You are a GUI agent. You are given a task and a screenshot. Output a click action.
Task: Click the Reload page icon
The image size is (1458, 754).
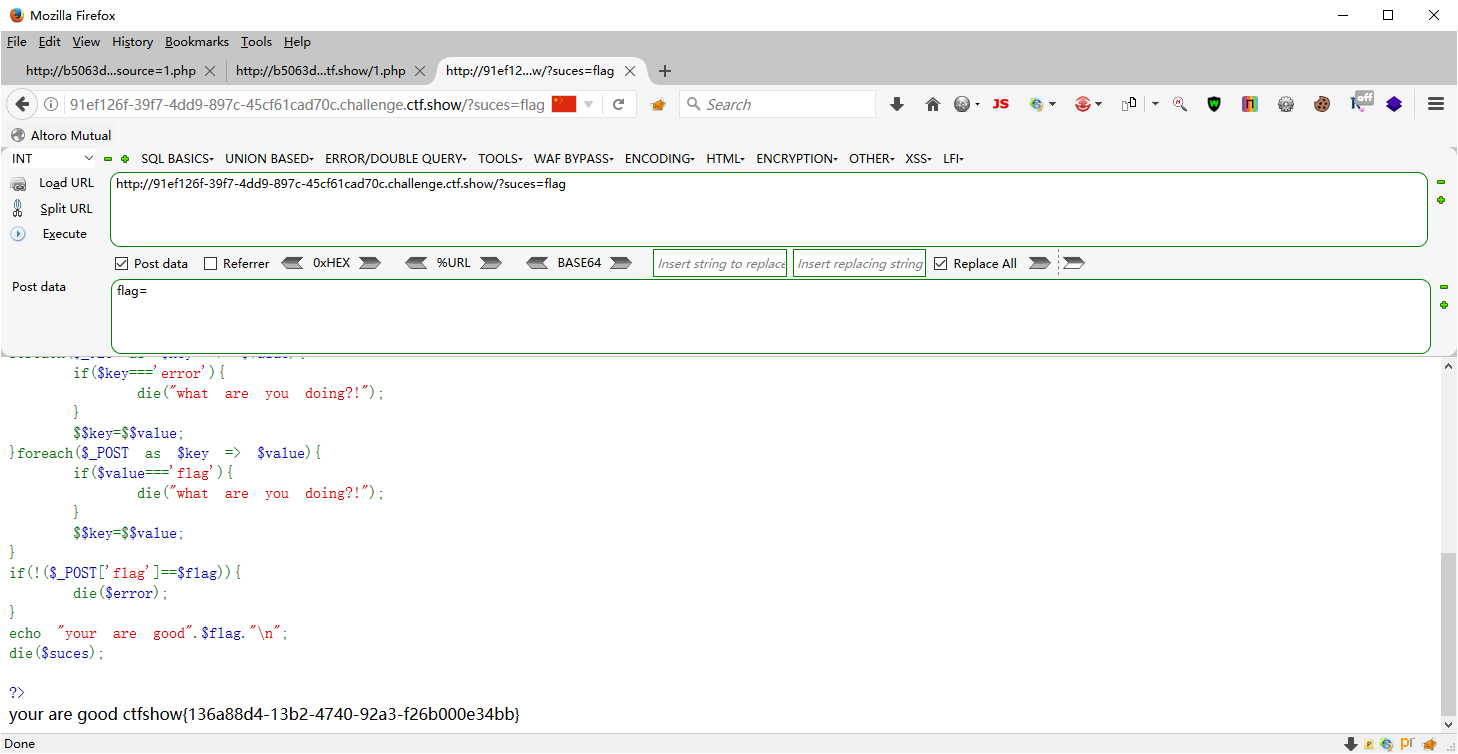pos(618,104)
